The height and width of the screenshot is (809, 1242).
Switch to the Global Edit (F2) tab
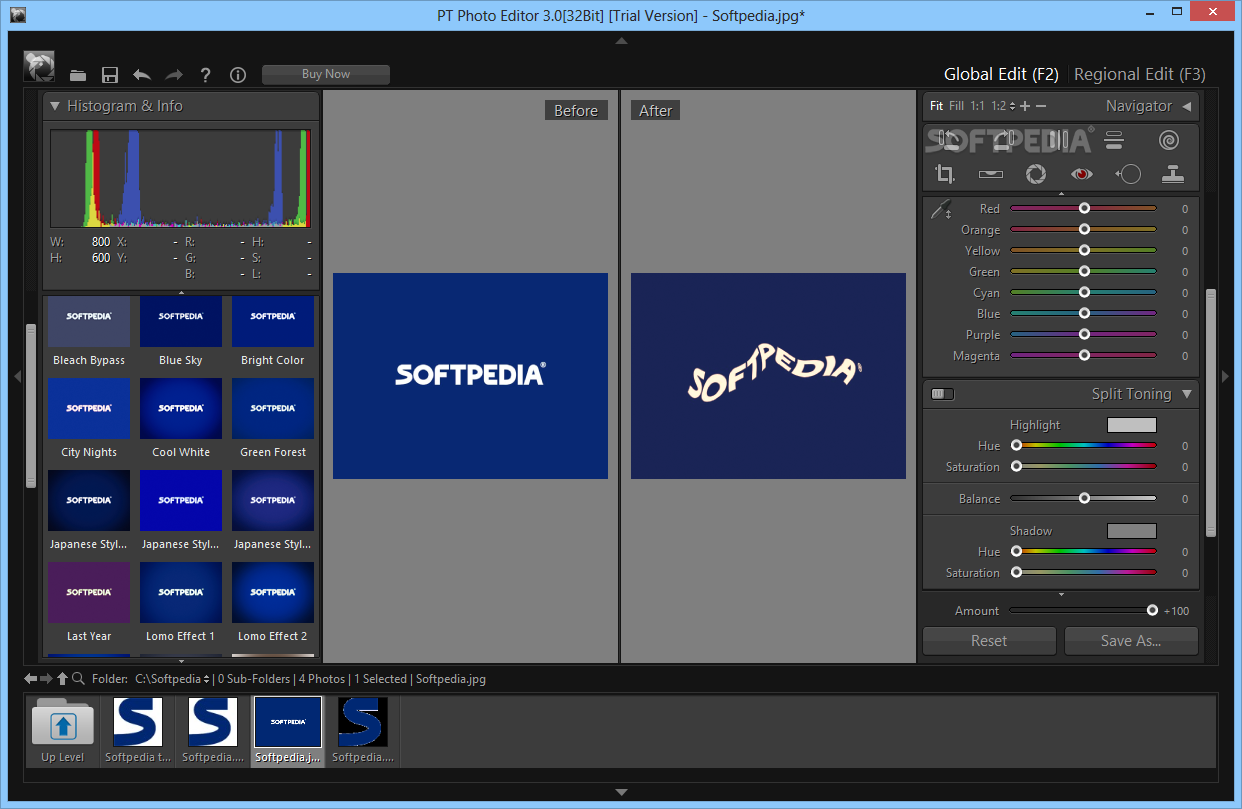[1001, 74]
